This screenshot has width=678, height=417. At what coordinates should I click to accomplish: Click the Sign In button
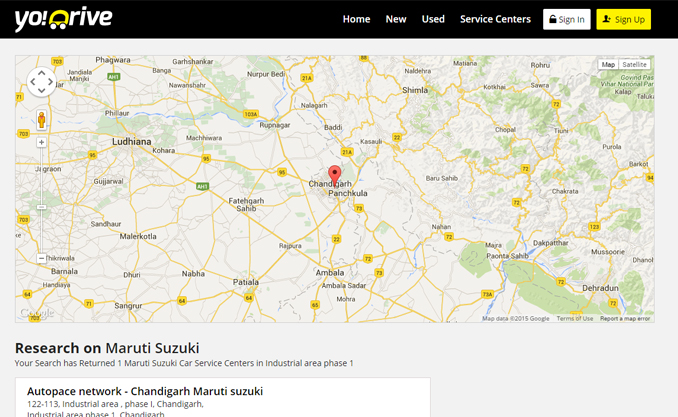[x=566, y=19]
